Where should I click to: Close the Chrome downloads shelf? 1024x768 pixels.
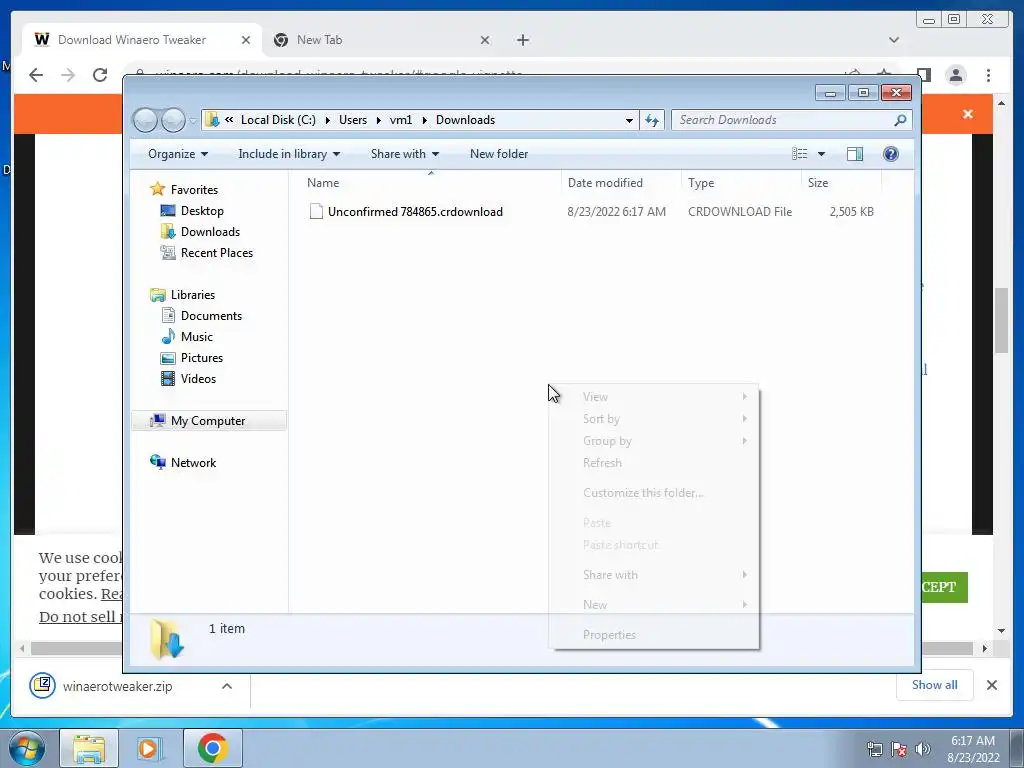tap(991, 685)
